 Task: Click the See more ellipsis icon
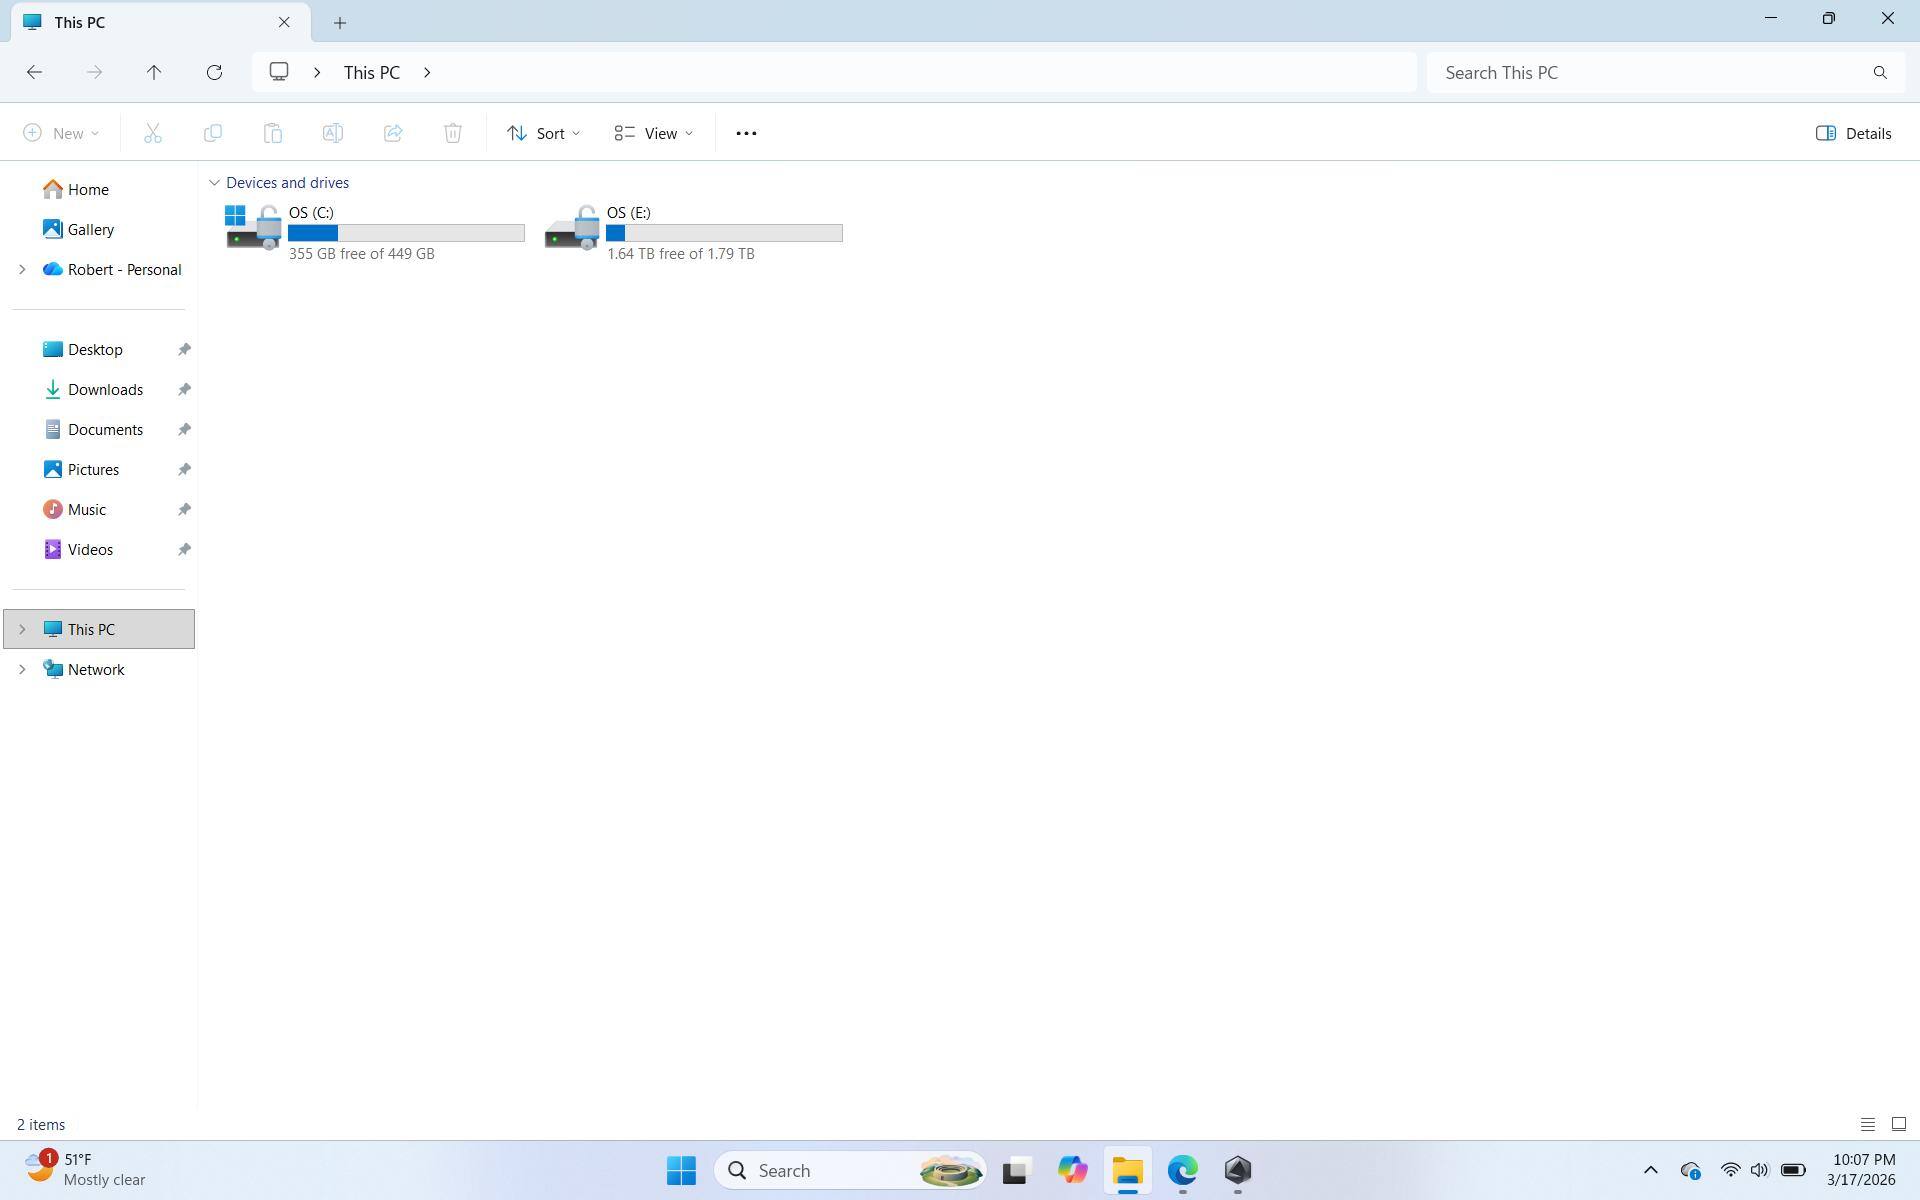746,133
